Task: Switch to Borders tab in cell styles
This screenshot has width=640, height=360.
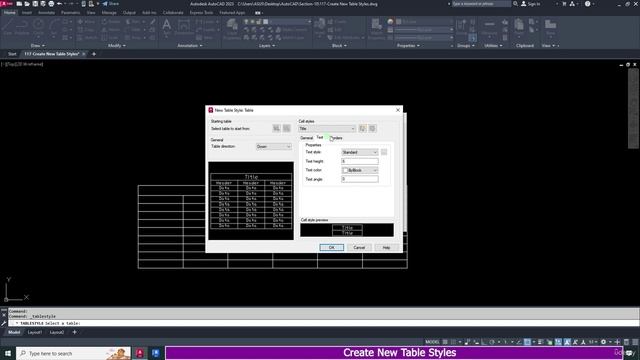Action: pyautogui.click(x=336, y=138)
